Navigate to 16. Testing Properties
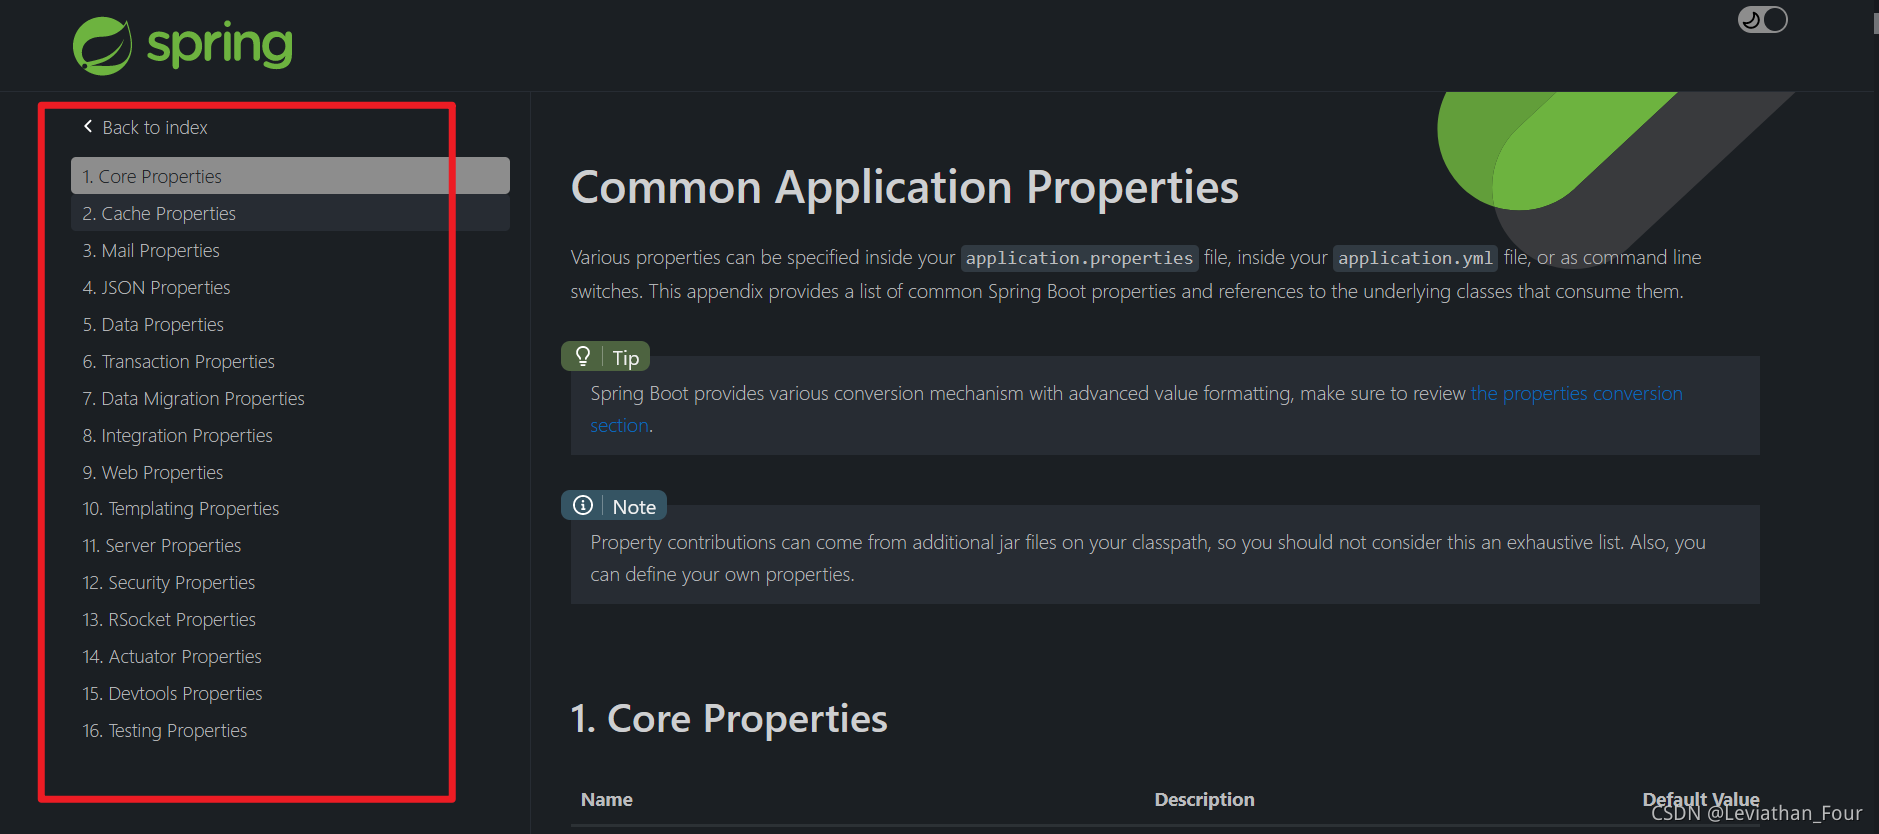Screen dimensions: 1879x834 pos(164,730)
